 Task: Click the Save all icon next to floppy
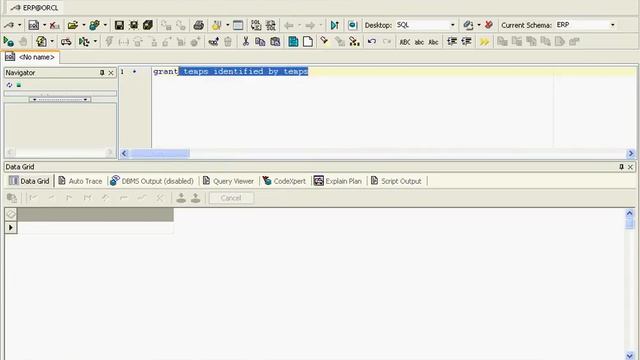click(133, 25)
